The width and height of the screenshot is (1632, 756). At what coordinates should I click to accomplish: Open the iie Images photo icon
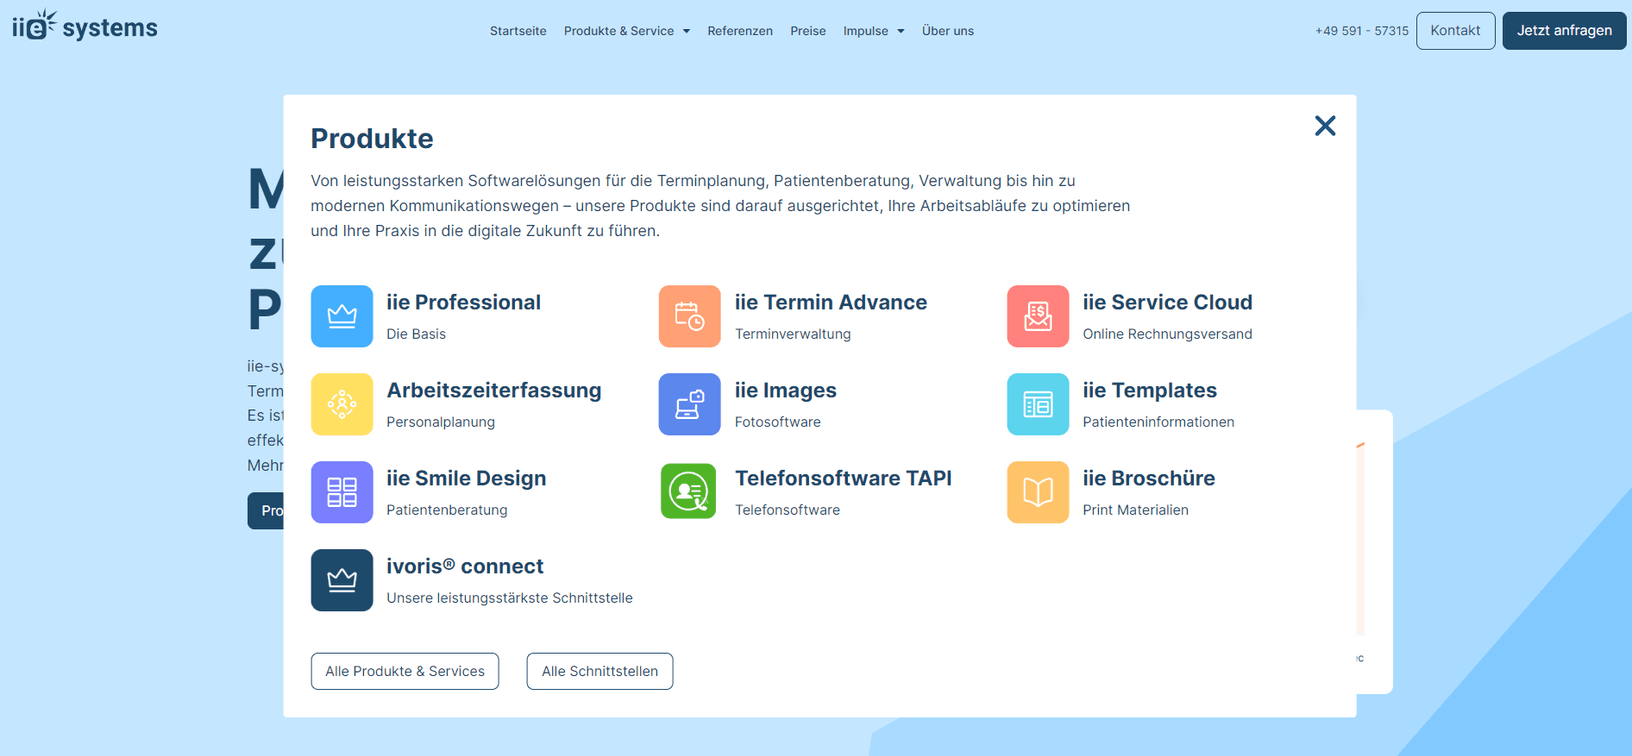tap(689, 404)
